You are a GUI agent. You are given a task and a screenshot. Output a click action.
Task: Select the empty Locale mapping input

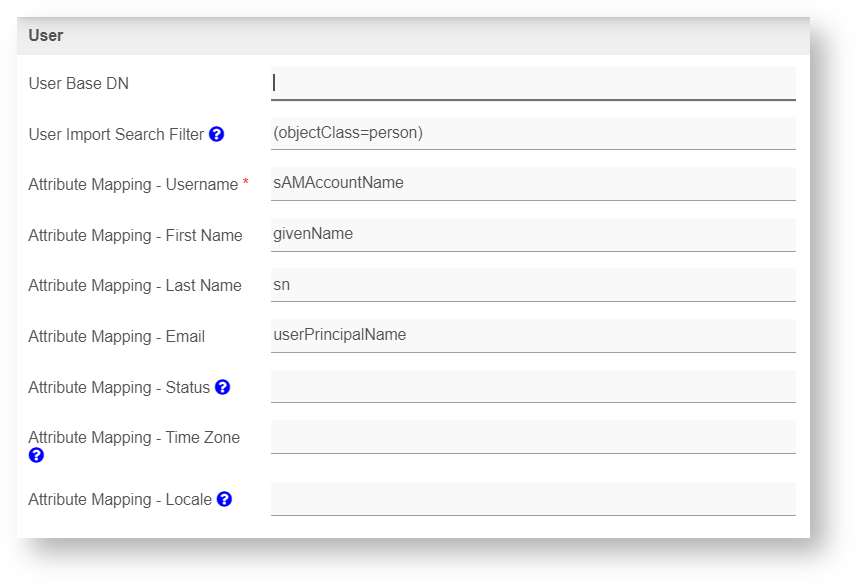tap(533, 498)
